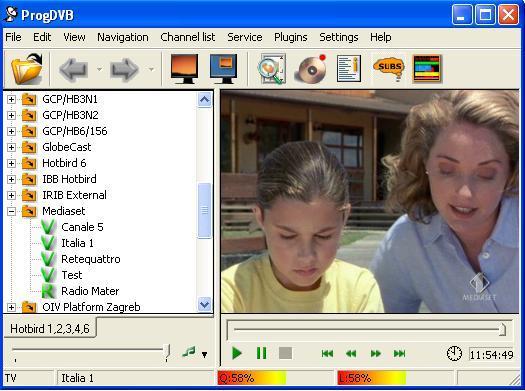Open the File menu
525x391 pixels.
(13, 37)
